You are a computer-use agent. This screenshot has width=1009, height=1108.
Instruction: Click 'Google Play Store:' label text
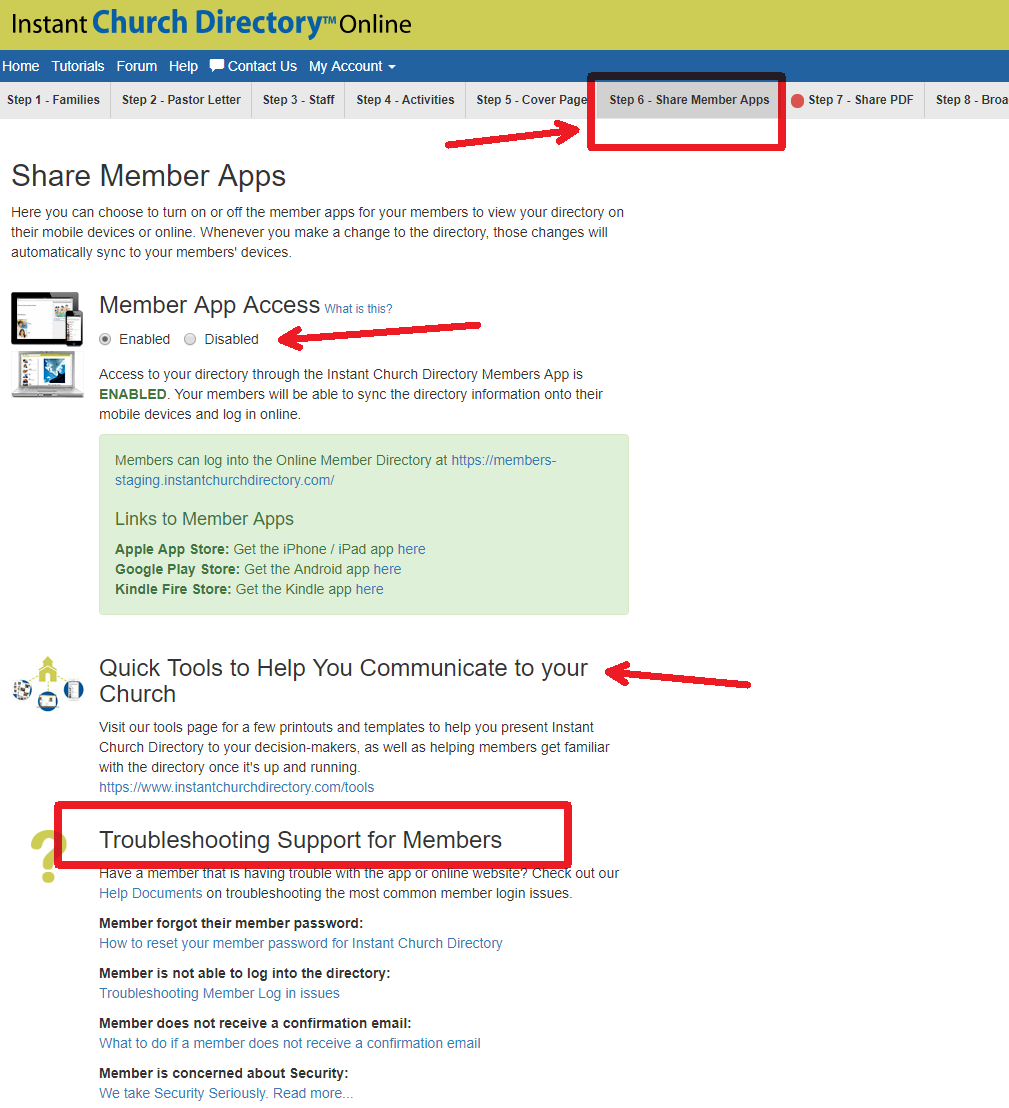tap(177, 569)
